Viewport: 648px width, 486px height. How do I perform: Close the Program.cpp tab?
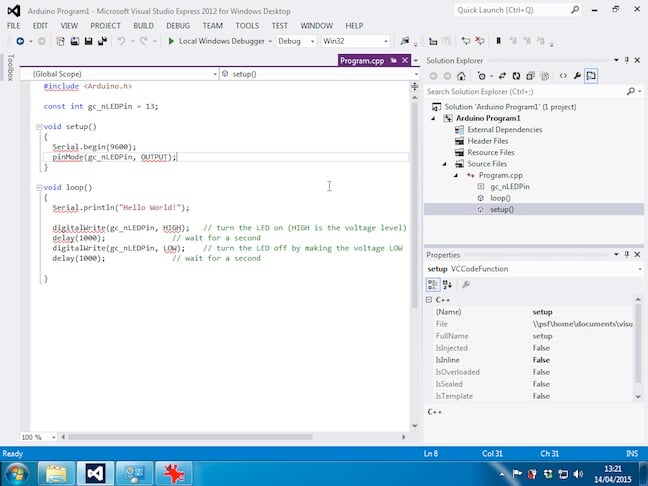405,61
